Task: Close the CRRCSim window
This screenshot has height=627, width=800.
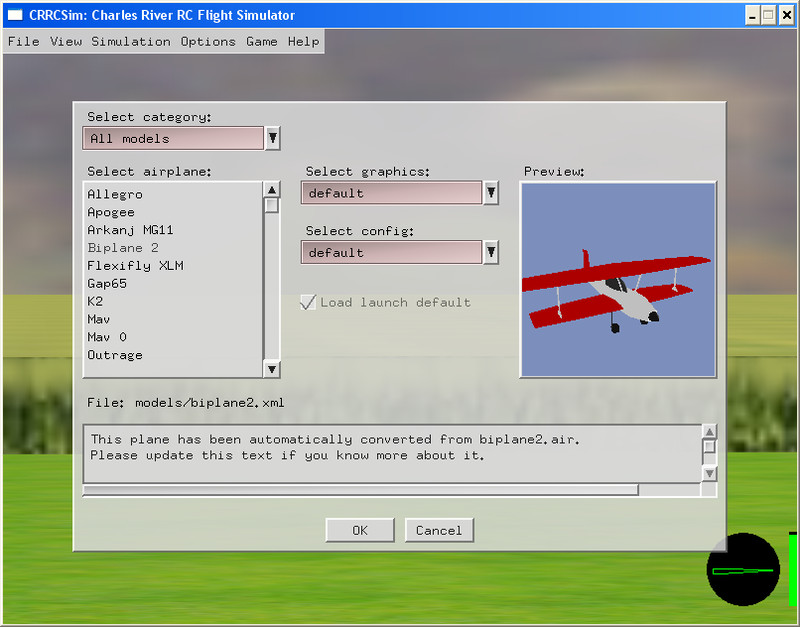Action: click(x=787, y=15)
